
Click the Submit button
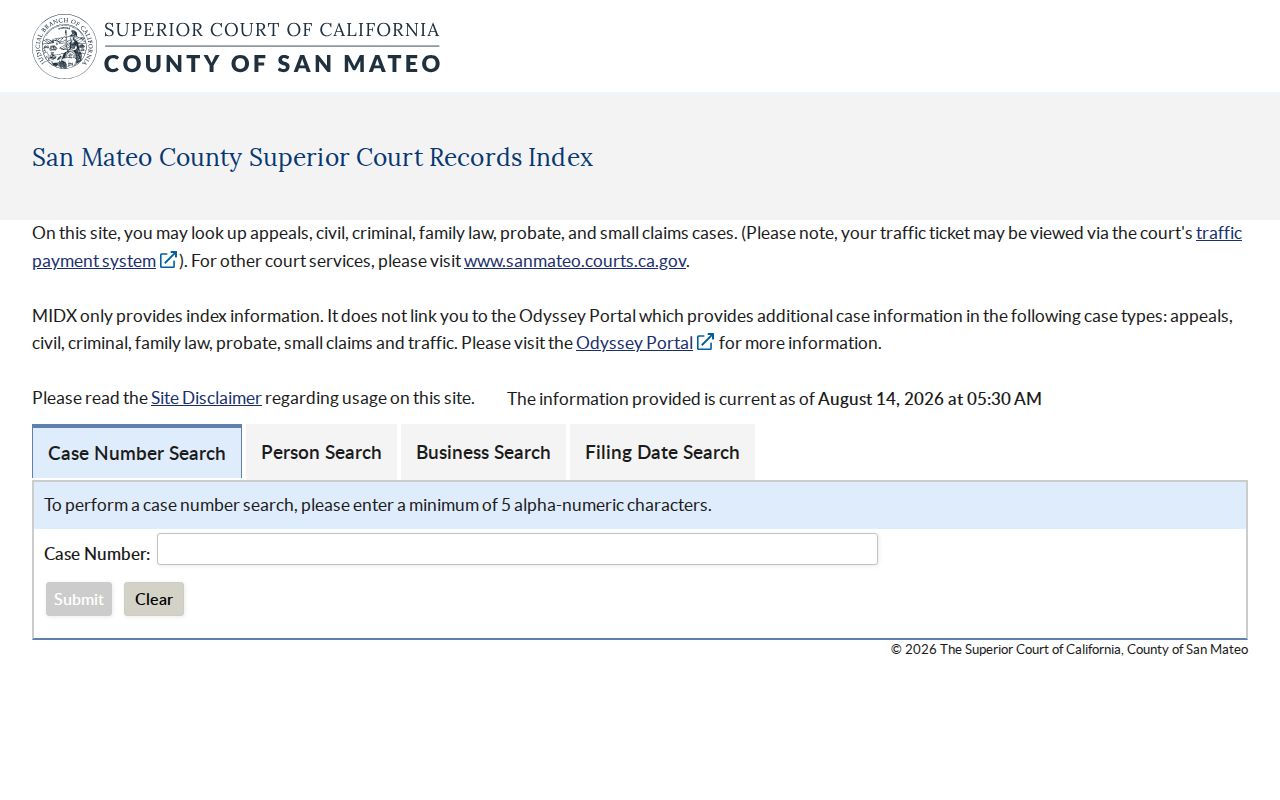point(79,599)
